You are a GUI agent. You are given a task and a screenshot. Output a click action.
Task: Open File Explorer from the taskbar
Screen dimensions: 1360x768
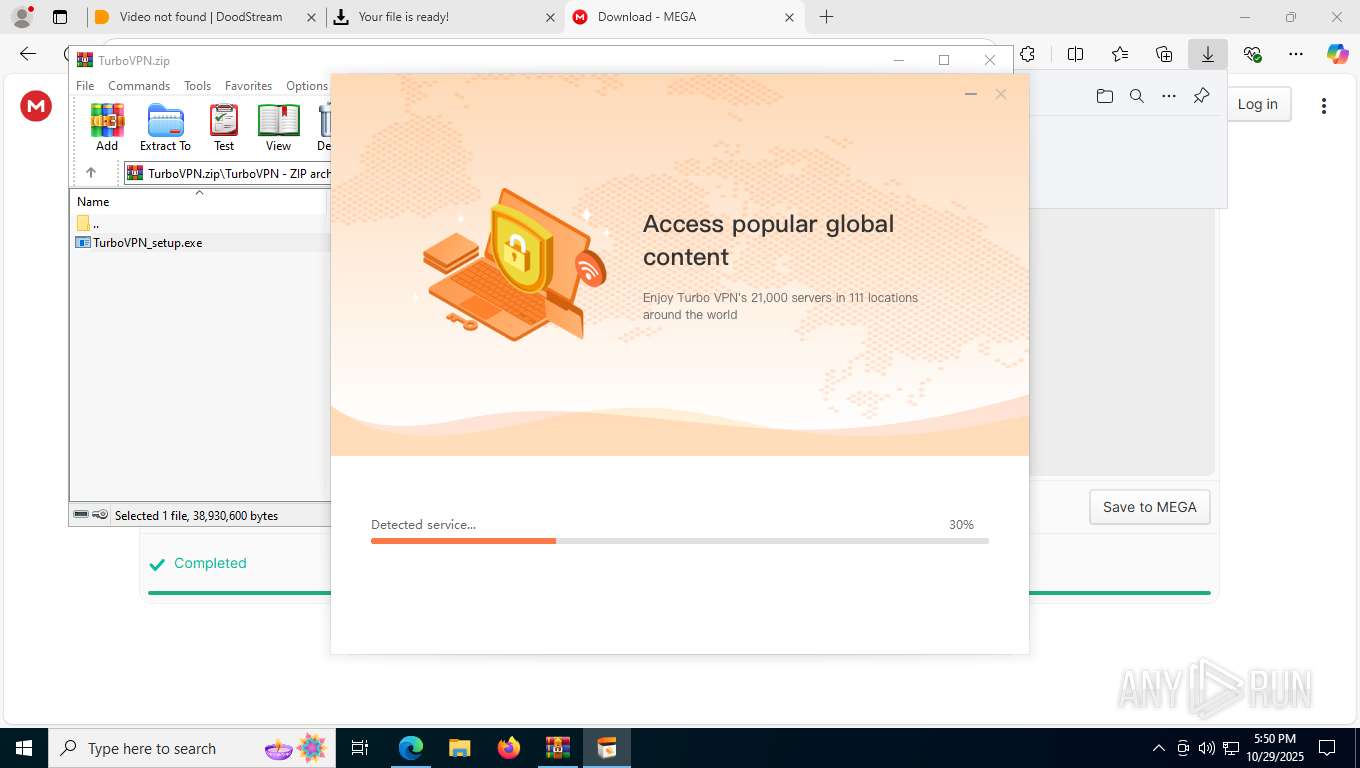pyautogui.click(x=459, y=748)
